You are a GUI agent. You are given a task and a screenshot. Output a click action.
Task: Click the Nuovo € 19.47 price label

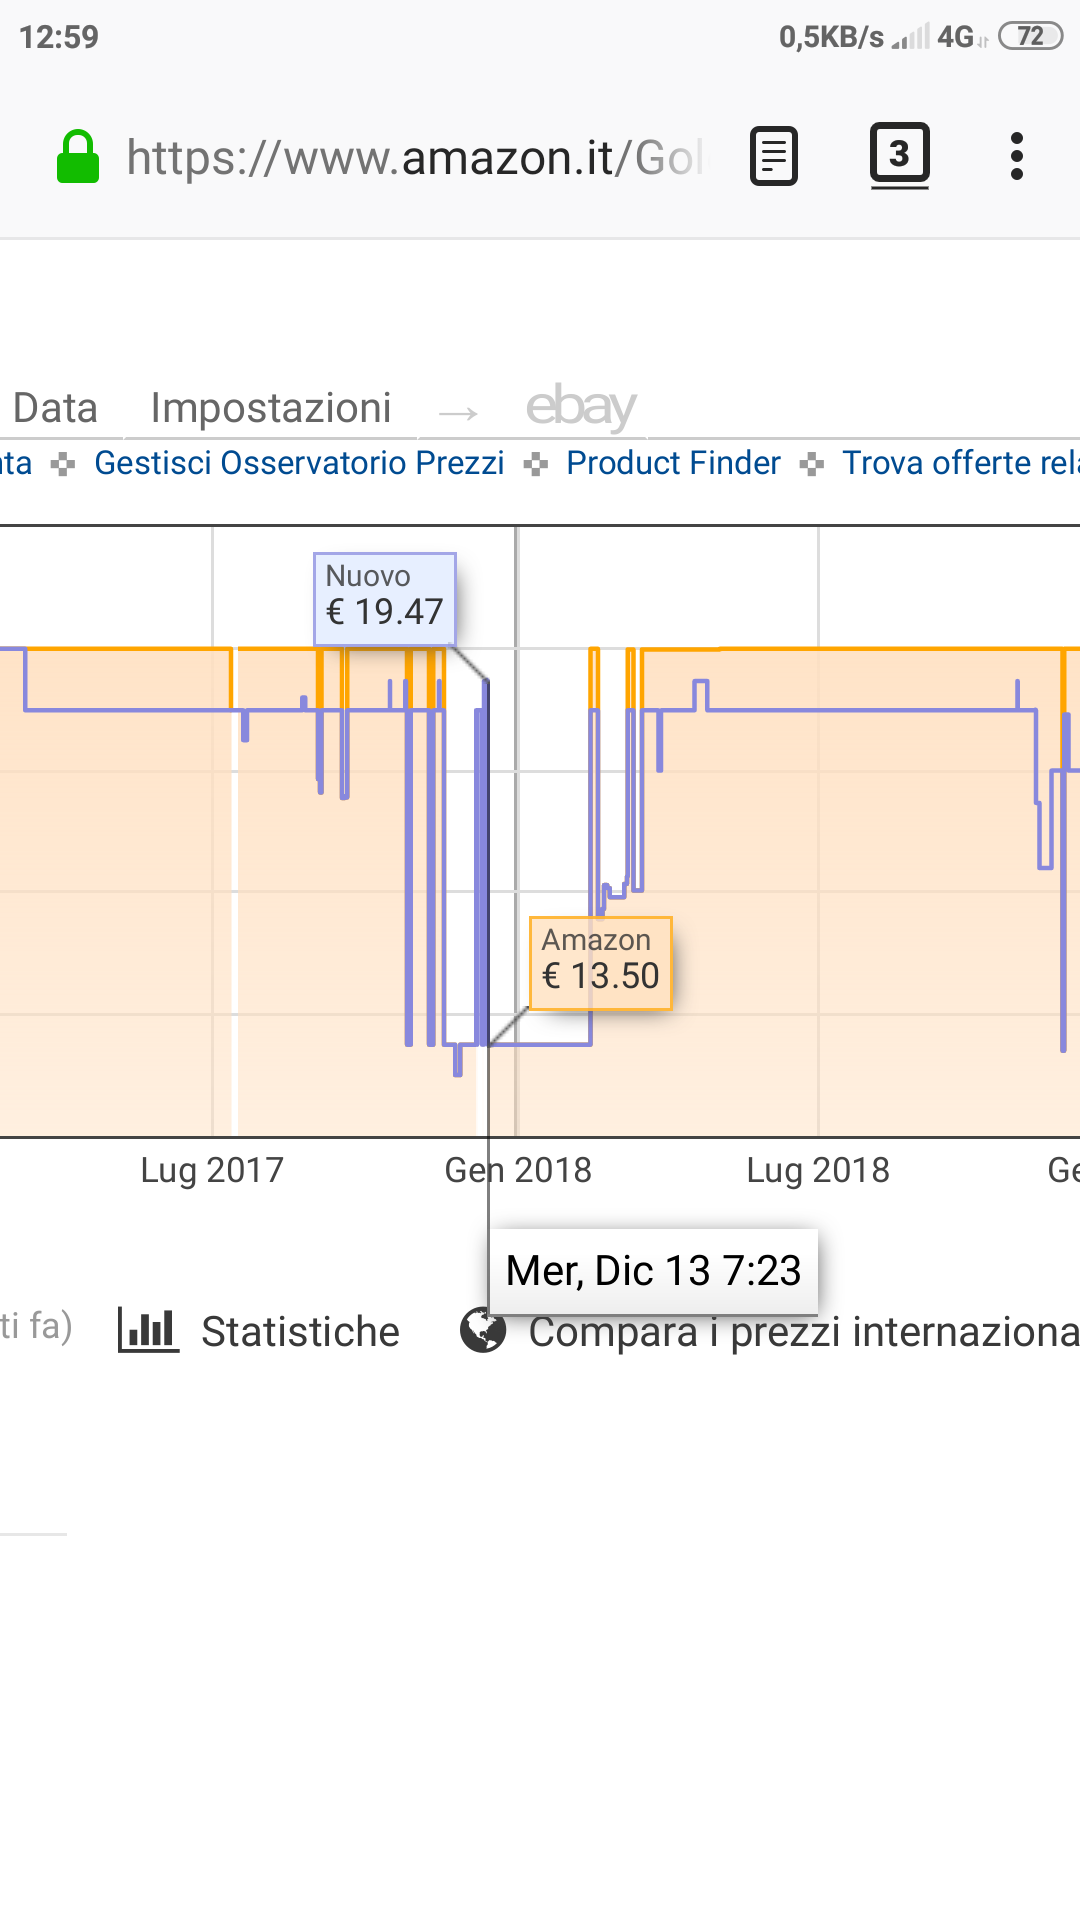[x=385, y=598]
